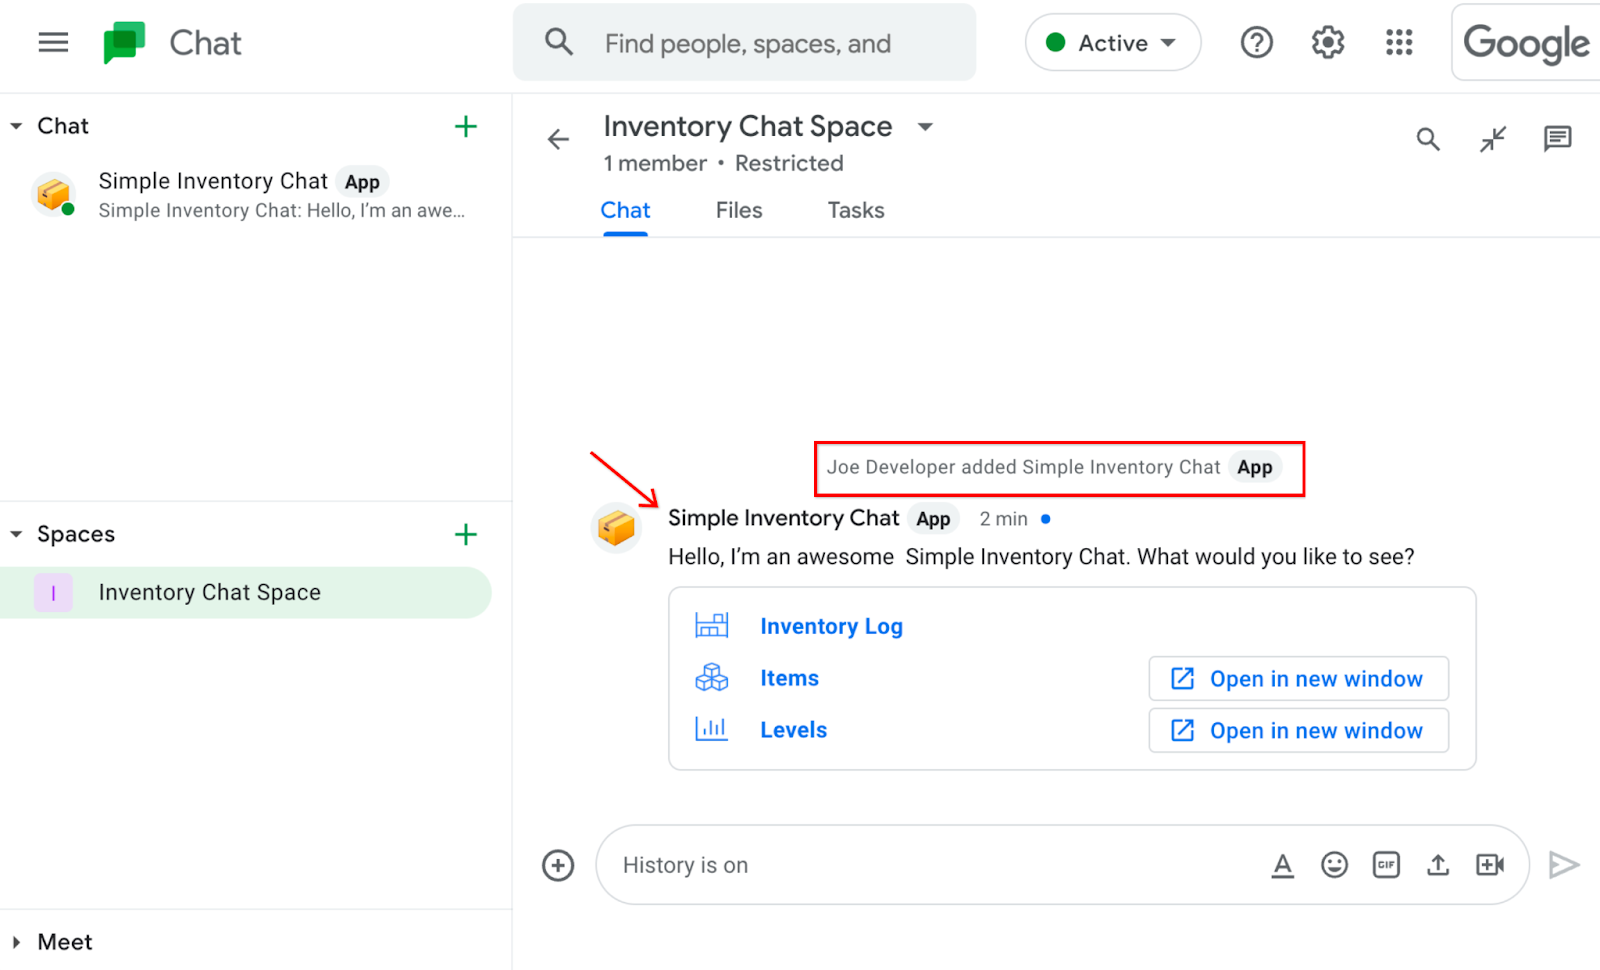
Task: Open the Tasks tab
Action: tap(855, 210)
